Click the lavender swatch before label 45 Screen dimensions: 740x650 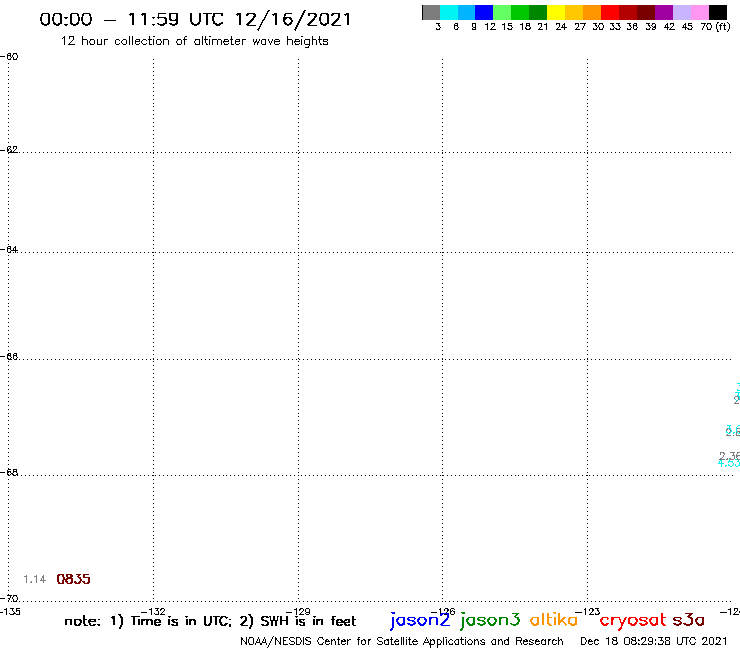coord(682,12)
